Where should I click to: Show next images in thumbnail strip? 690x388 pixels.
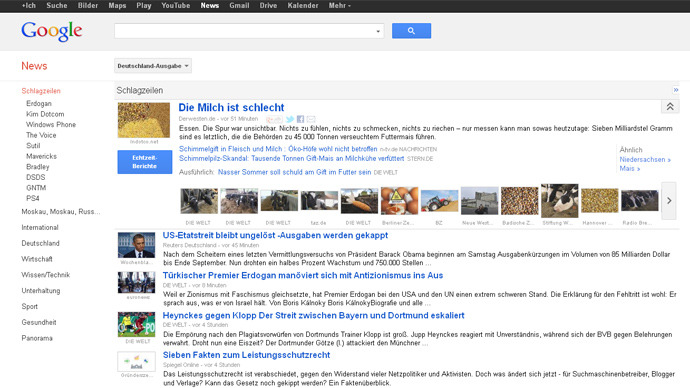pyautogui.click(x=669, y=201)
